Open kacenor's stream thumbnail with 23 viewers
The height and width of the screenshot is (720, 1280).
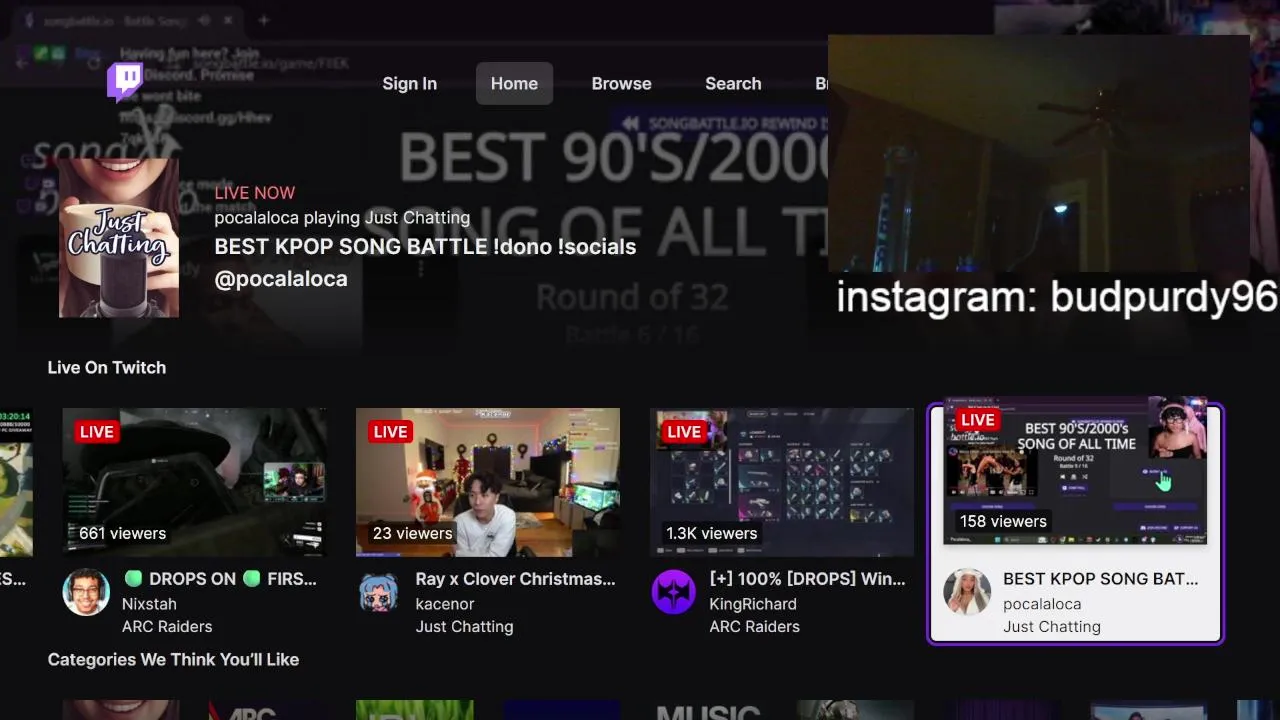[488, 482]
